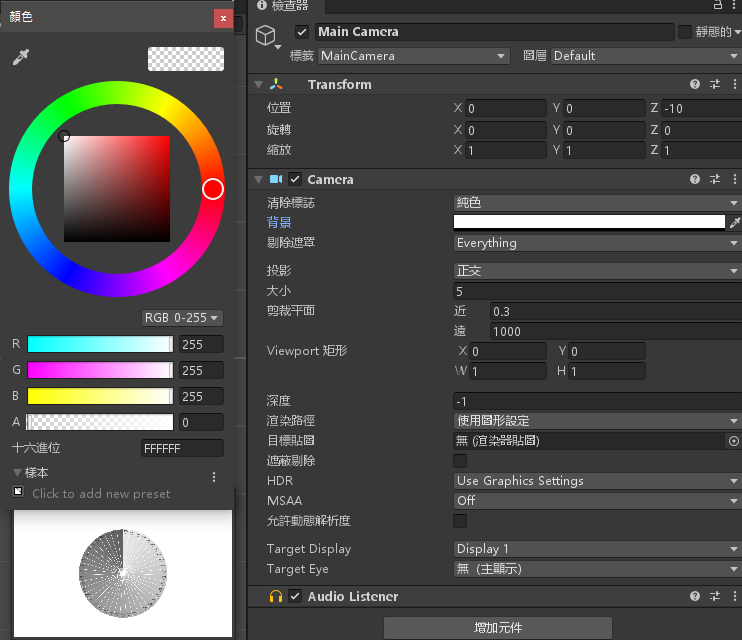Toggle the 允許動態解析度 checkbox
Image resolution: width=742 pixels, height=640 pixels.
(460, 521)
